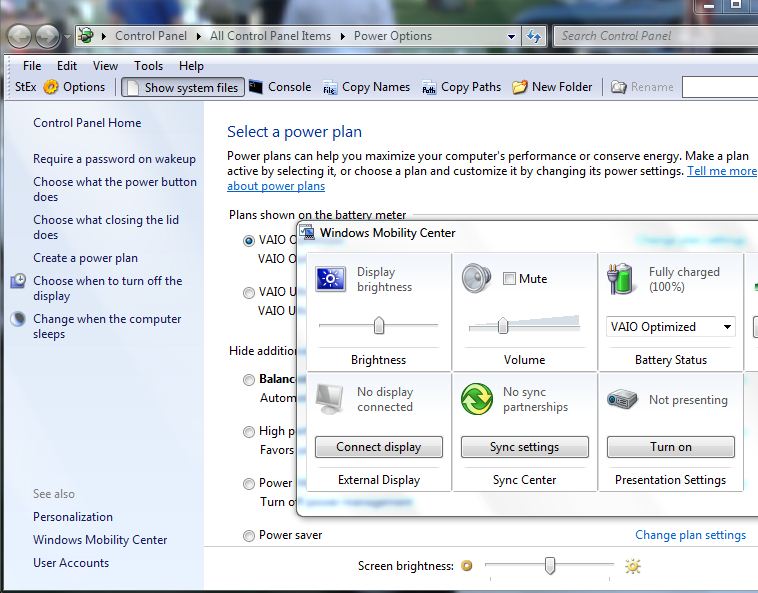Click the New Folder toolbar icon
Viewport: 758px width, 593px height.
click(x=520, y=87)
